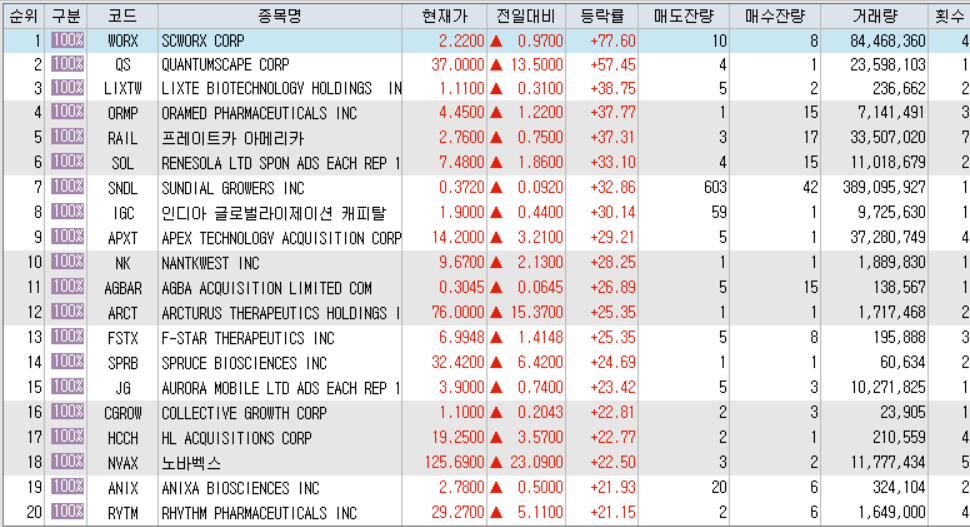Image resolution: width=970 pixels, height=527 pixels.
Task: Click the volume value 389,095,927
Action: [x=884, y=187]
